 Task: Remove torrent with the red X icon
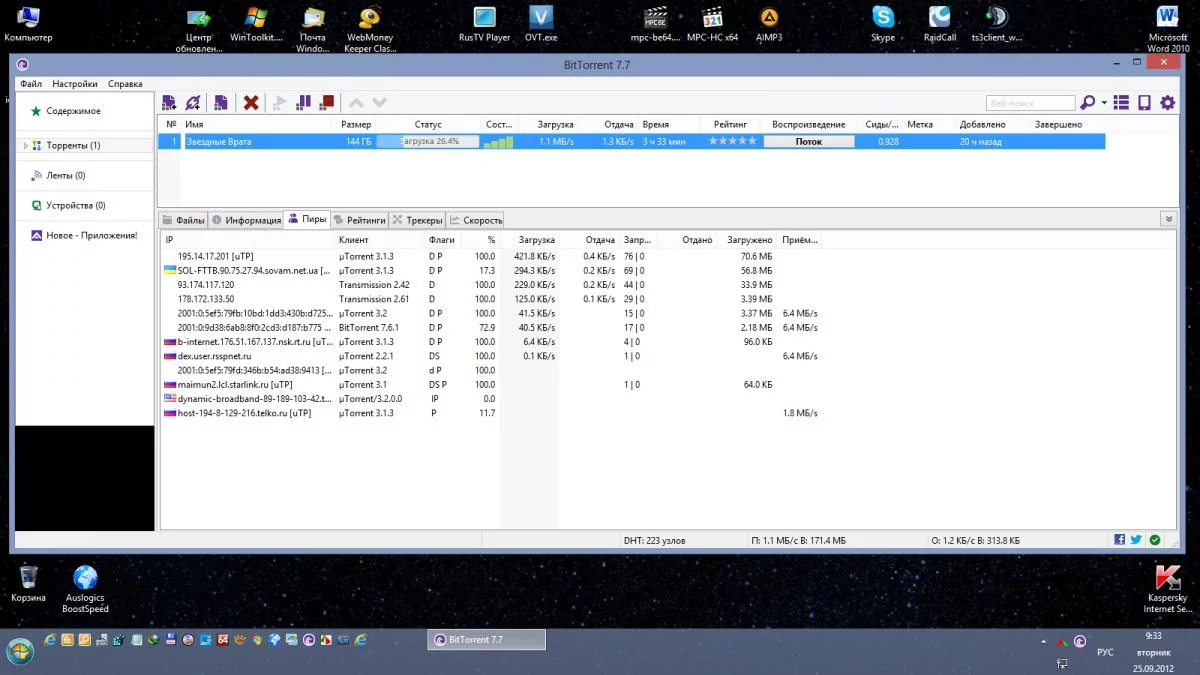(251, 103)
